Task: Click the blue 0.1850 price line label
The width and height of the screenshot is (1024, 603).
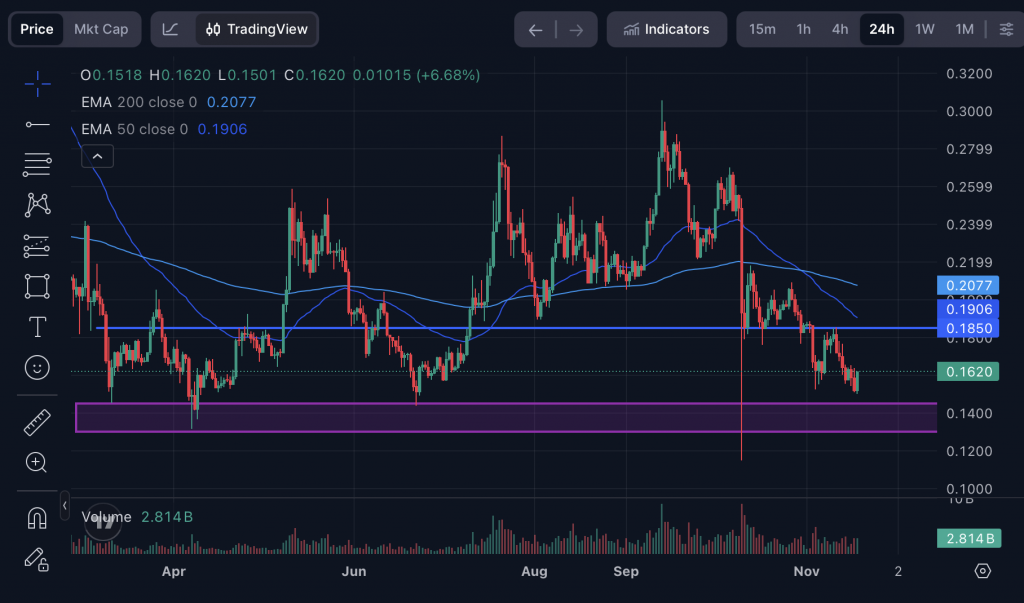Action: [x=968, y=328]
